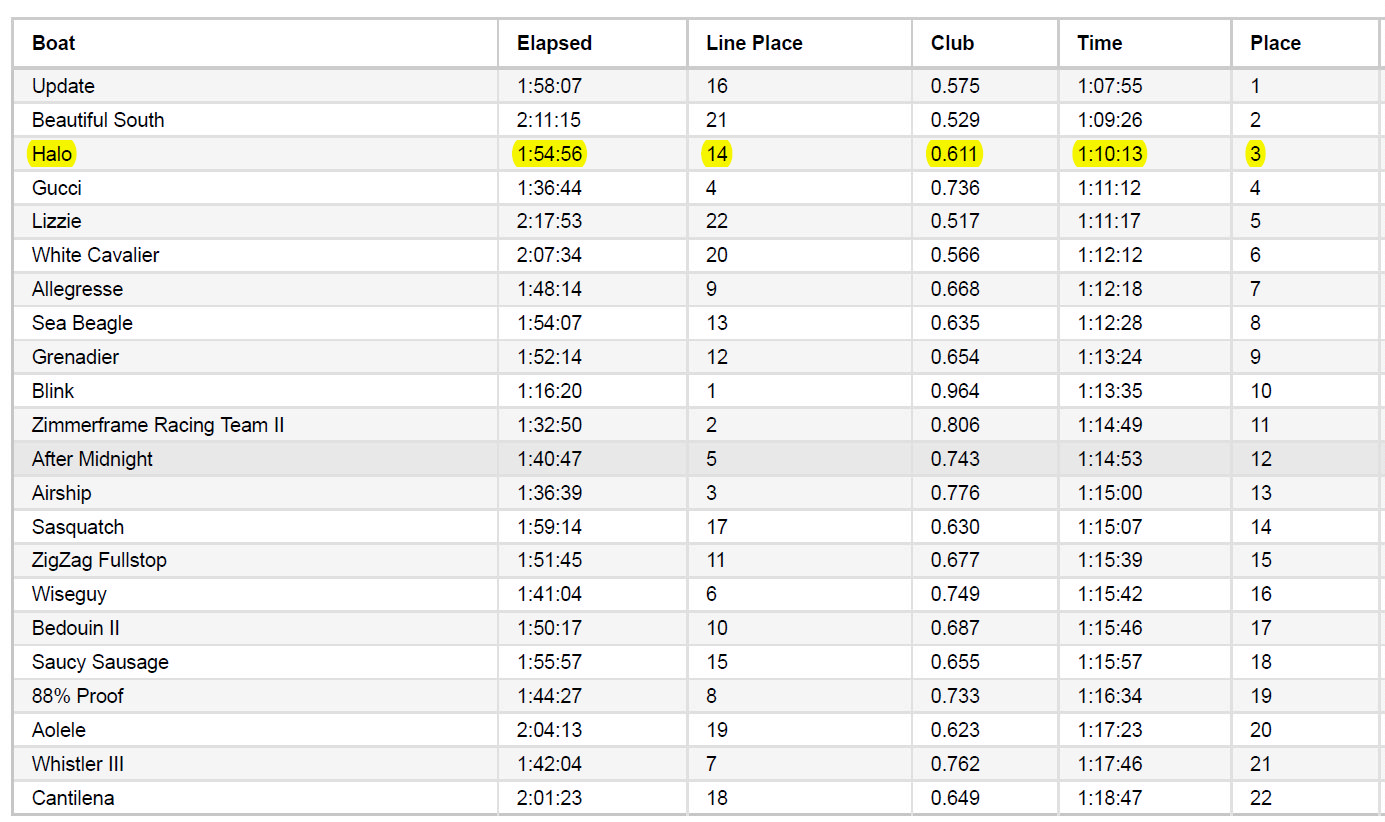Click Halo's highlighted corrected time 1:10:13

click(1109, 154)
